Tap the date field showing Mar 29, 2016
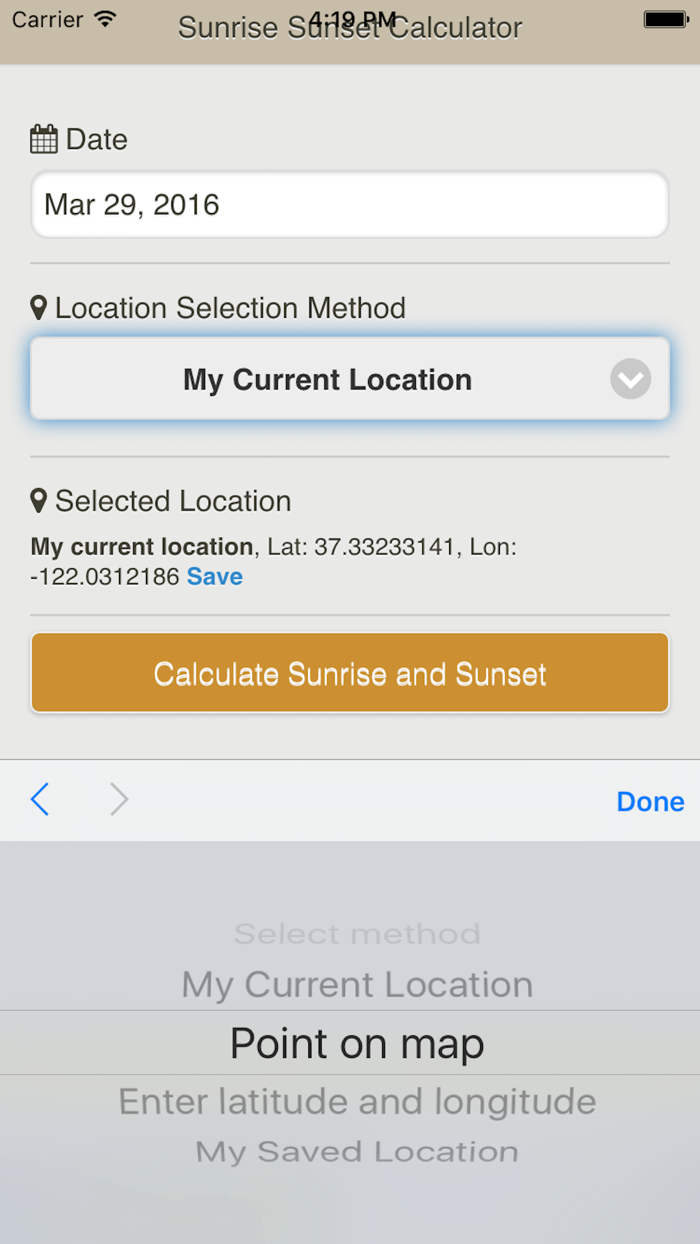The height and width of the screenshot is (1244, 700). point(349,204)
